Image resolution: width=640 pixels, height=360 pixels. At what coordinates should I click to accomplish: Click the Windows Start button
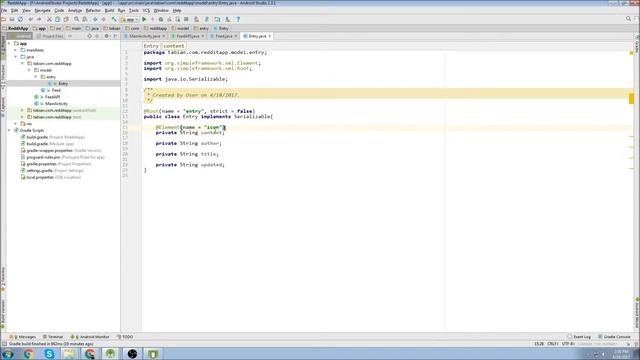pyautogui.click(x=7, y=354)
